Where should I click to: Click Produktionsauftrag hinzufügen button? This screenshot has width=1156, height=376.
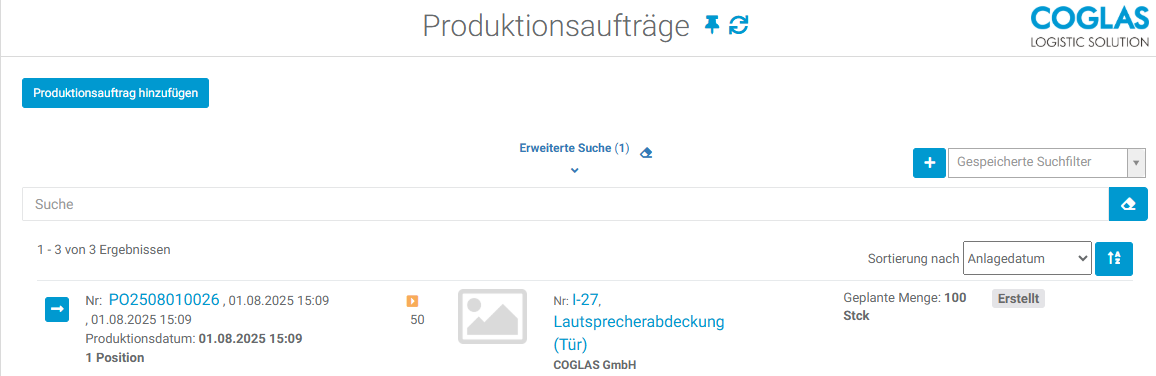[116, 93]
